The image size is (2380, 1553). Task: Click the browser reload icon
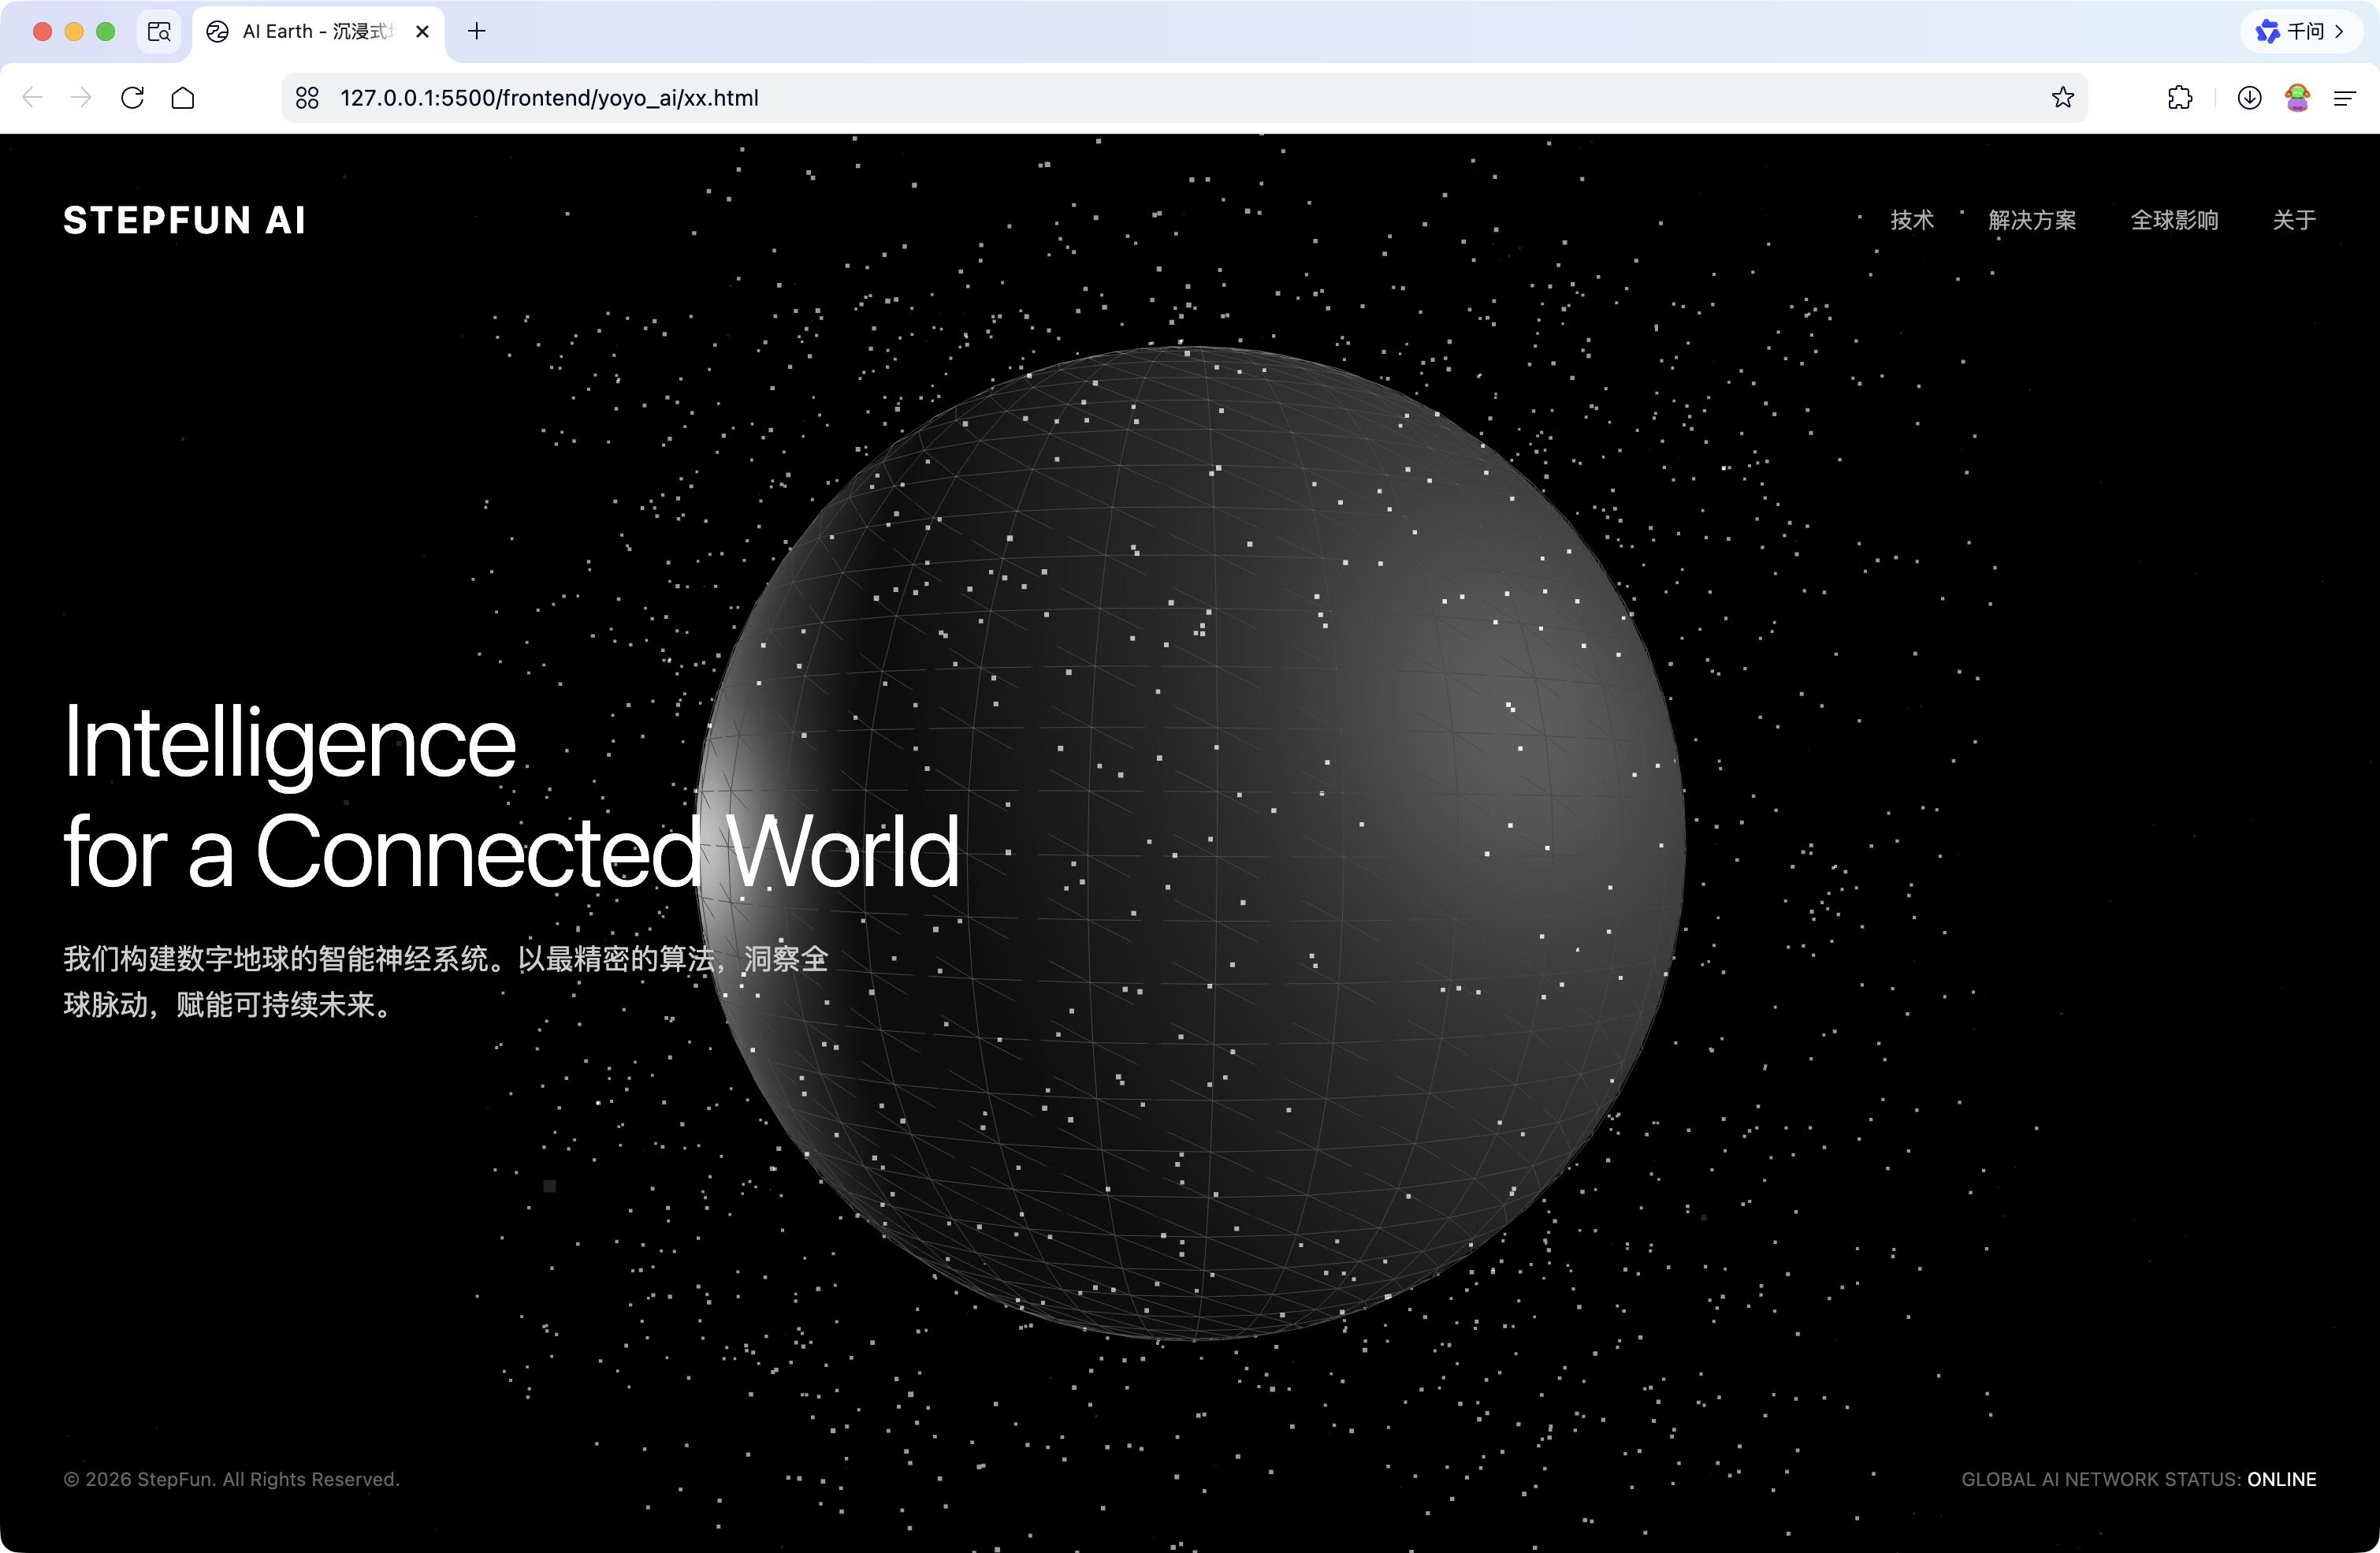132,98
